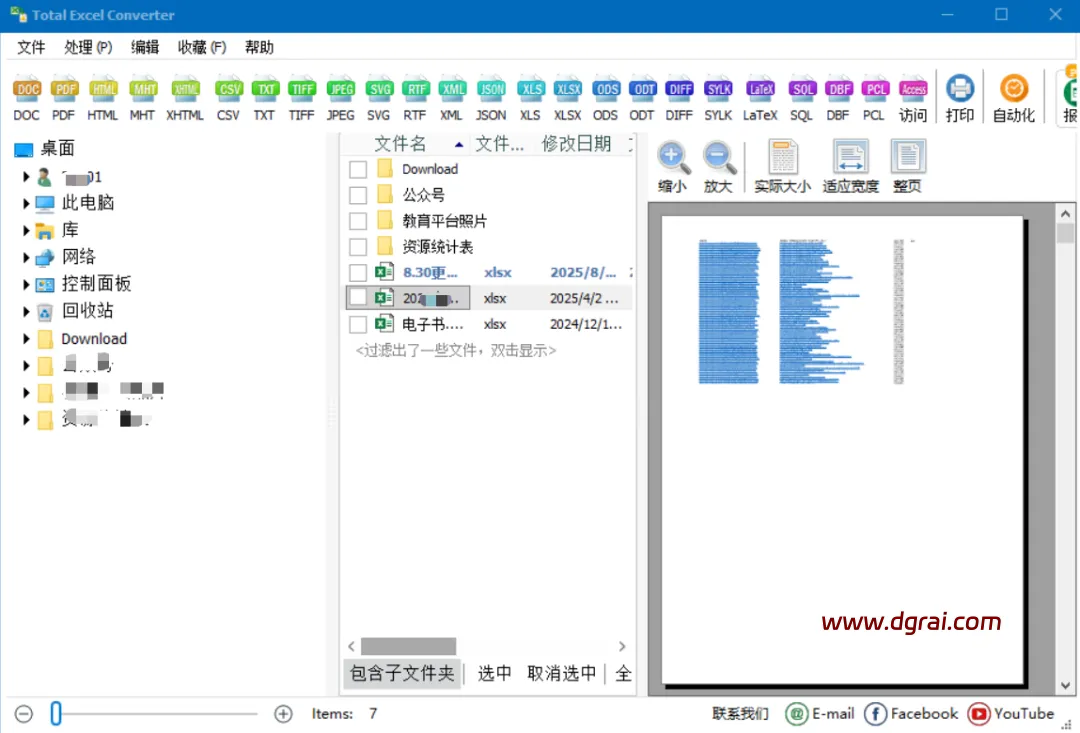Expand the 此电脑 tree node
This screenshot has height=733, width=1080.
coord(26,203)
